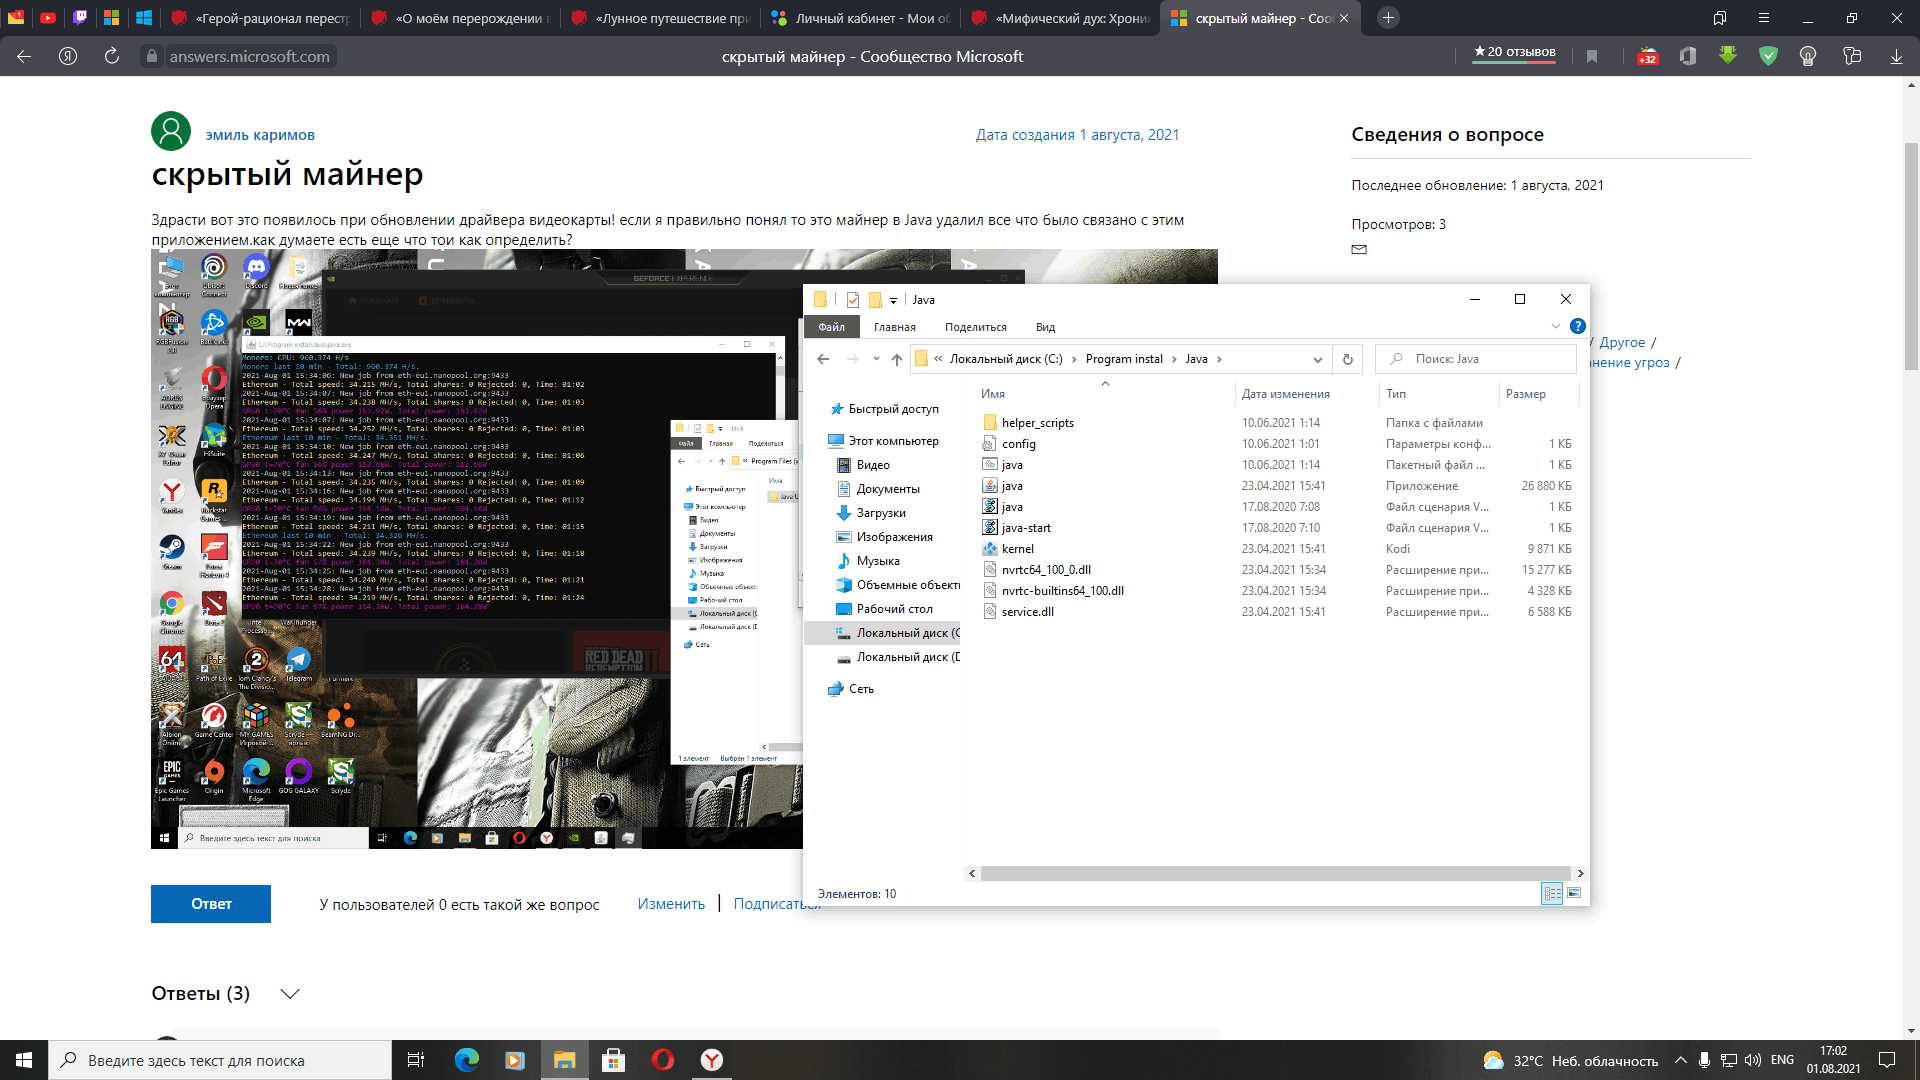Open File Explorer from the taskbar

pyautogui.click(x=564, y=1060)
